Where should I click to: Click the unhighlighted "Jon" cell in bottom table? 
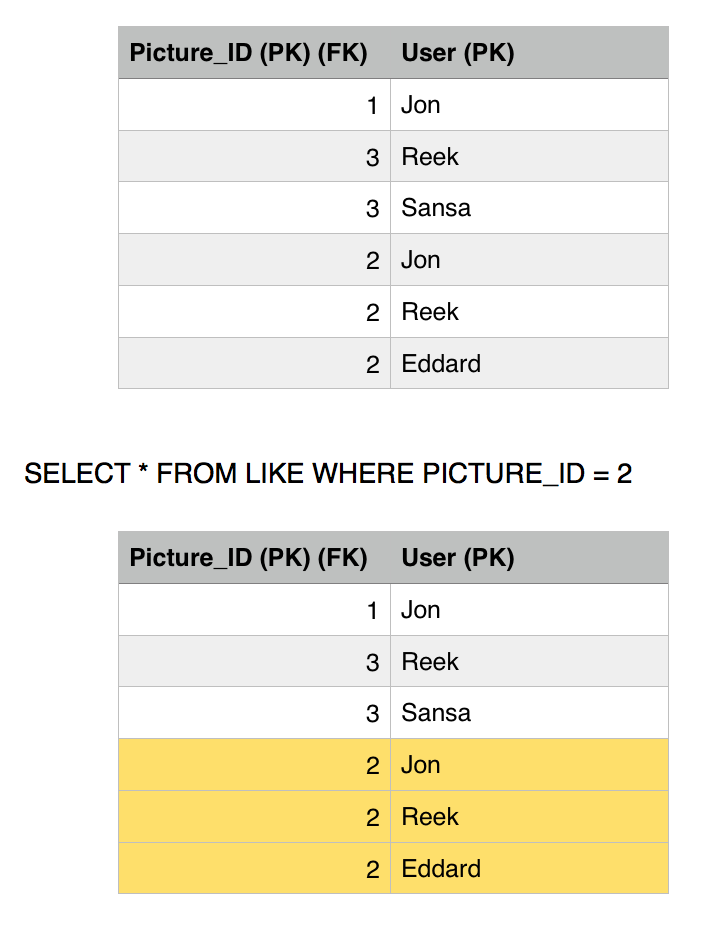(x=421, y=610)
